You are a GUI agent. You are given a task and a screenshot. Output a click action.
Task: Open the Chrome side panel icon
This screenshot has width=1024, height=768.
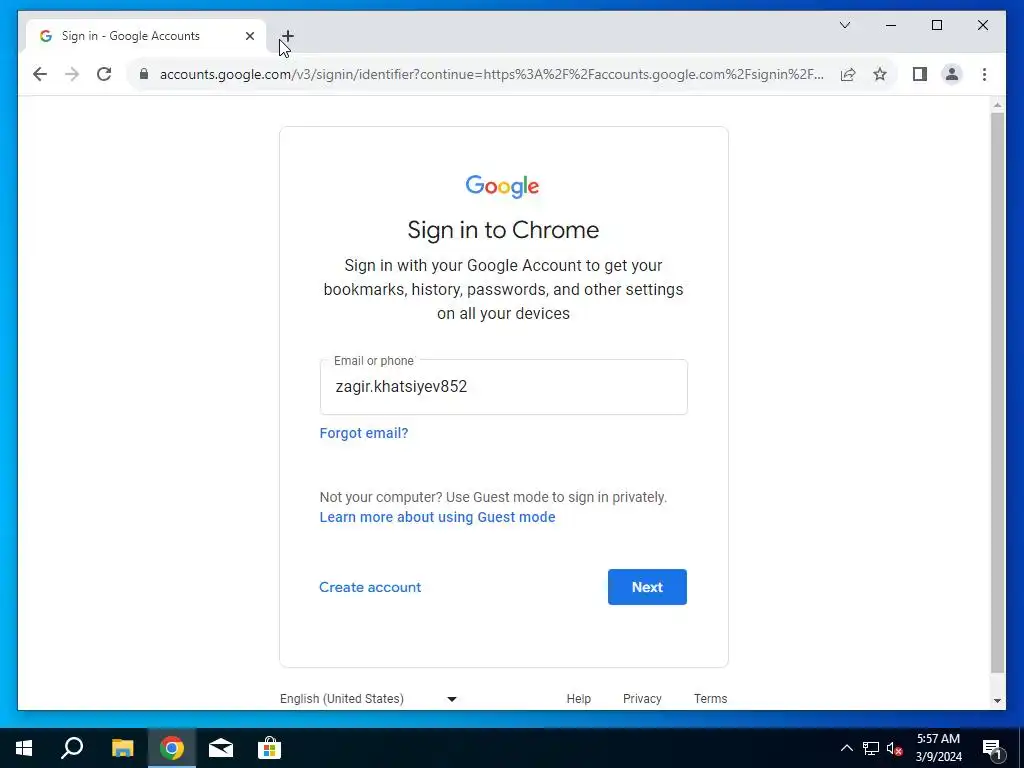click(920, 74)
